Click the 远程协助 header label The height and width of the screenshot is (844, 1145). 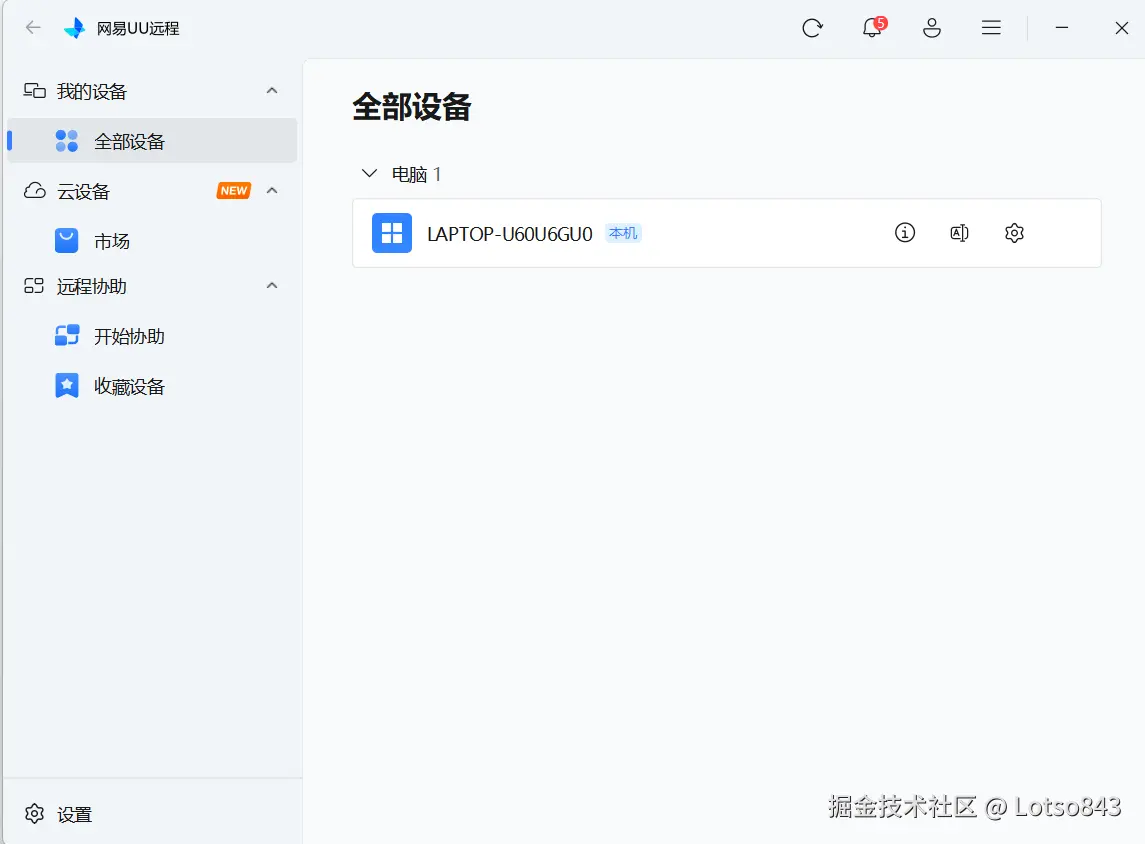[x=92, y=286]
